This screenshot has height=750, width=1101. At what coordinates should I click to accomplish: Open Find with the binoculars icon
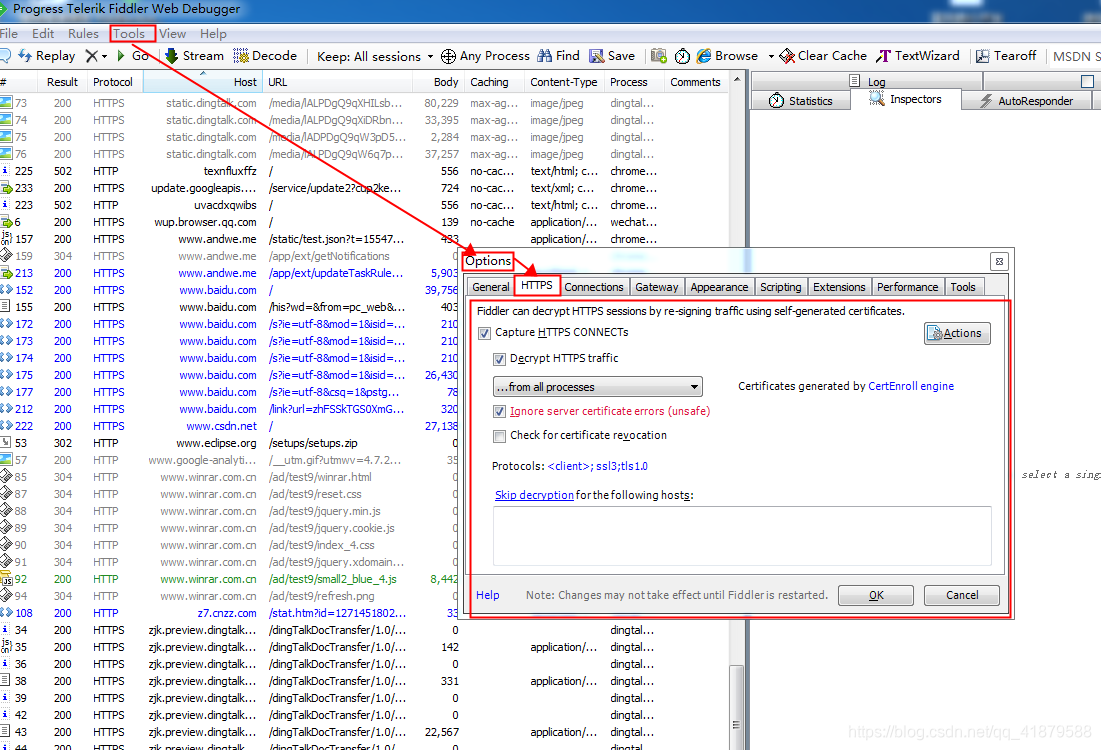[x=545, y=55]
